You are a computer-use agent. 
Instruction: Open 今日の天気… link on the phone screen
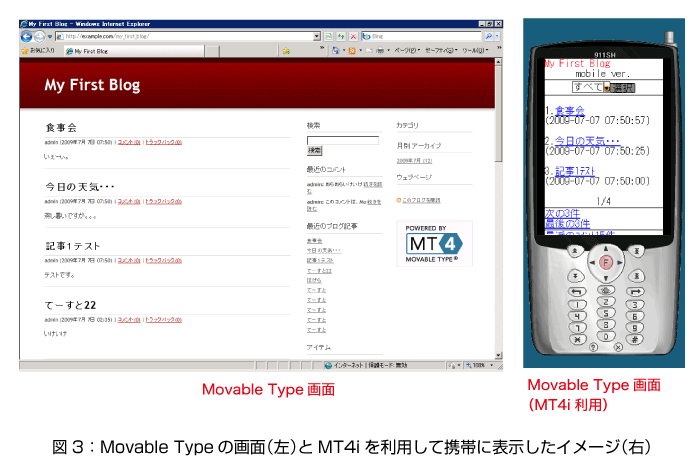[587, 141]
